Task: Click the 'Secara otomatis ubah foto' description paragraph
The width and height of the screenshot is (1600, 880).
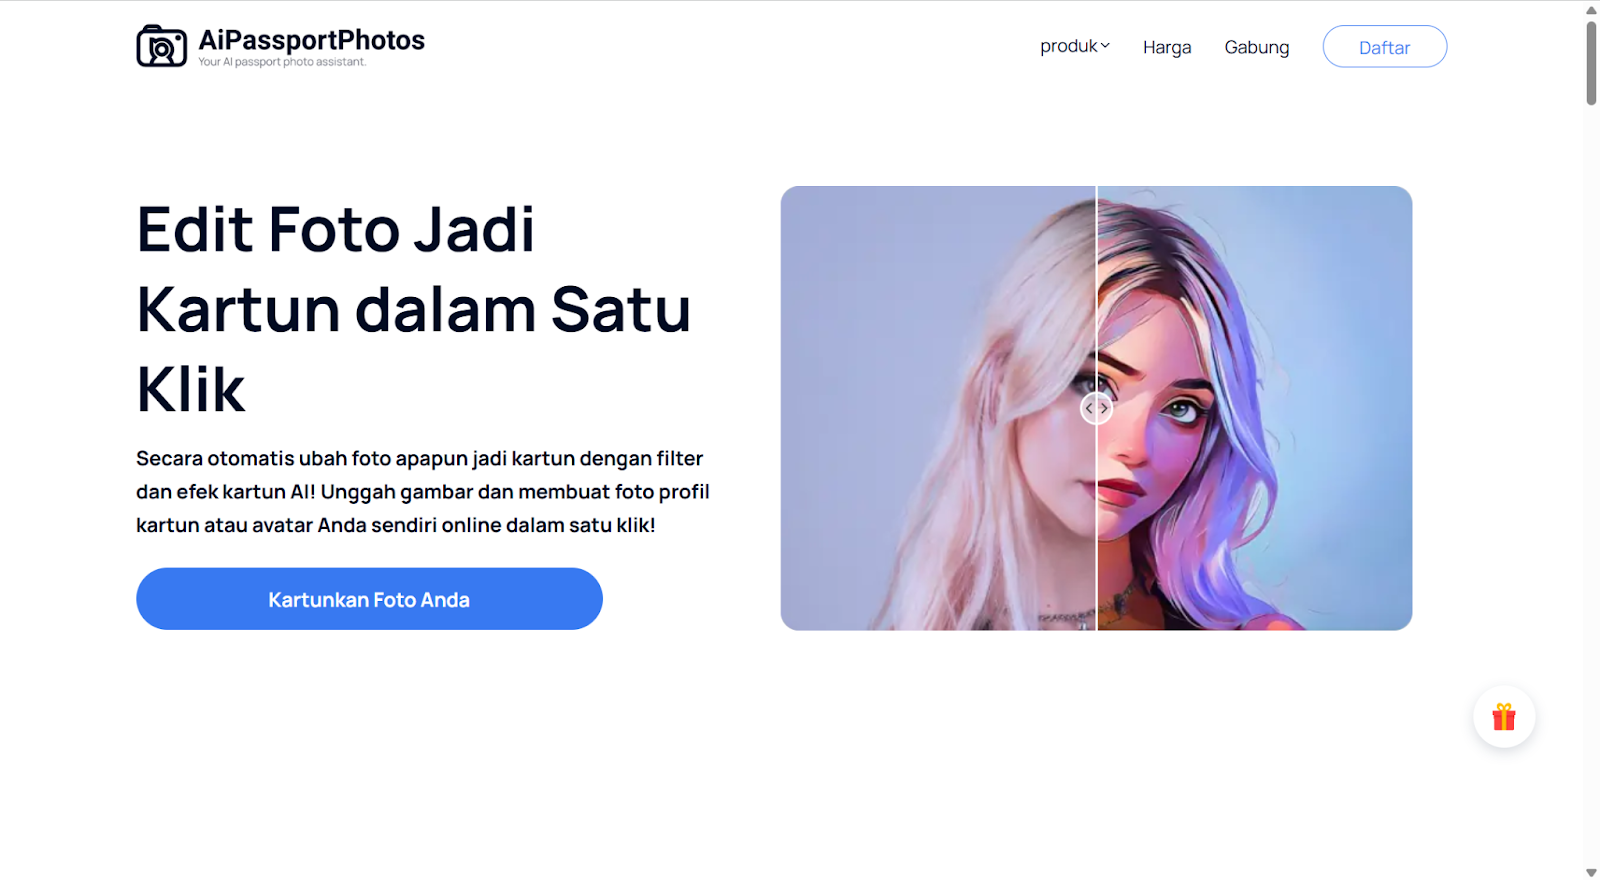Action: (423, 492)
